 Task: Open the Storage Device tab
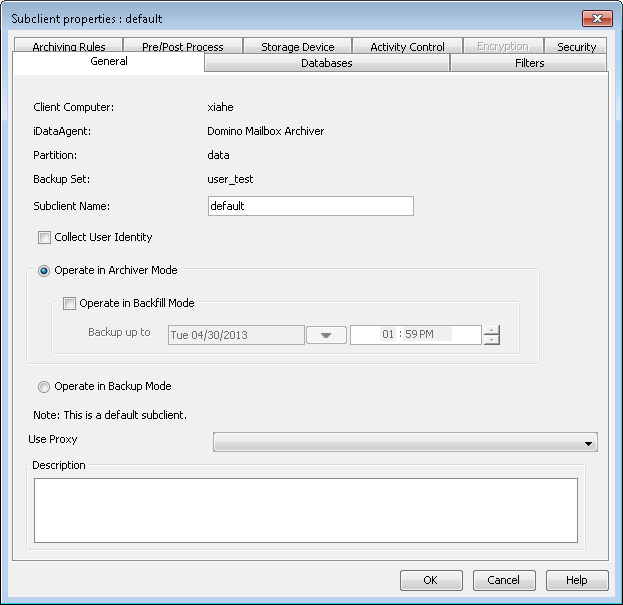point(297,47)
